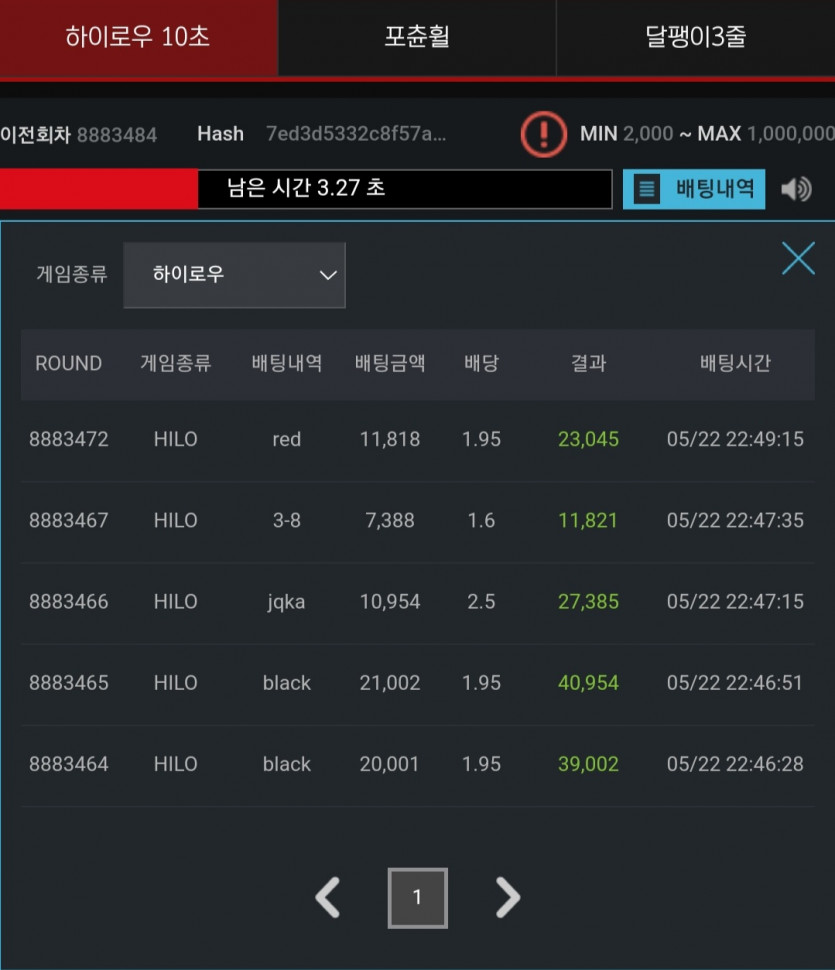Select round 8883466 row
This screenshot has width=835, height=970.
coord(418,602)
